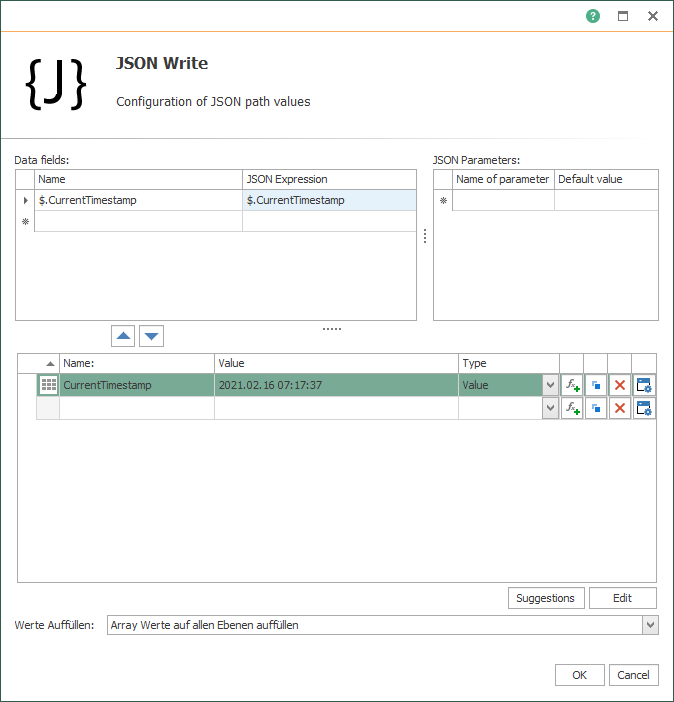Confirm the dialog with OK
Image resolution: width=674 pixels, height=702 pixels.
[579, 675]
